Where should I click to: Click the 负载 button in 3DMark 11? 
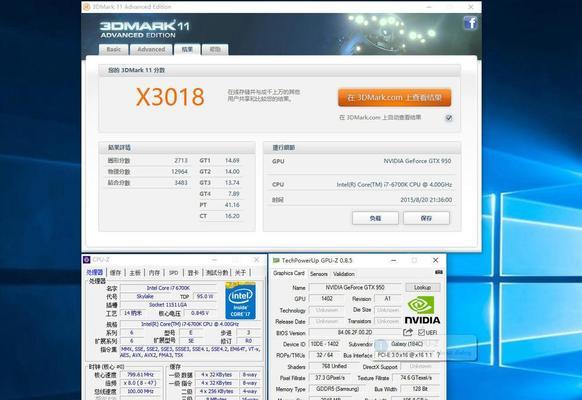tap(375, 218)
